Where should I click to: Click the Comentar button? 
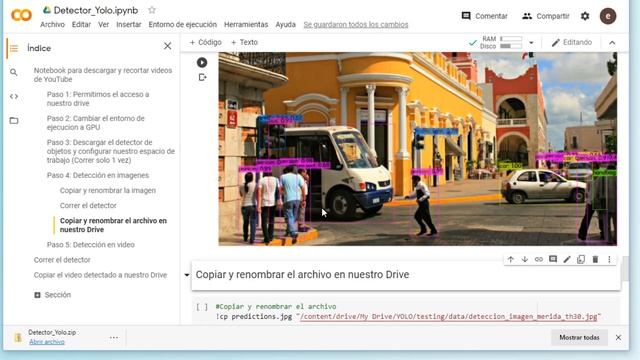pos(484,16)
